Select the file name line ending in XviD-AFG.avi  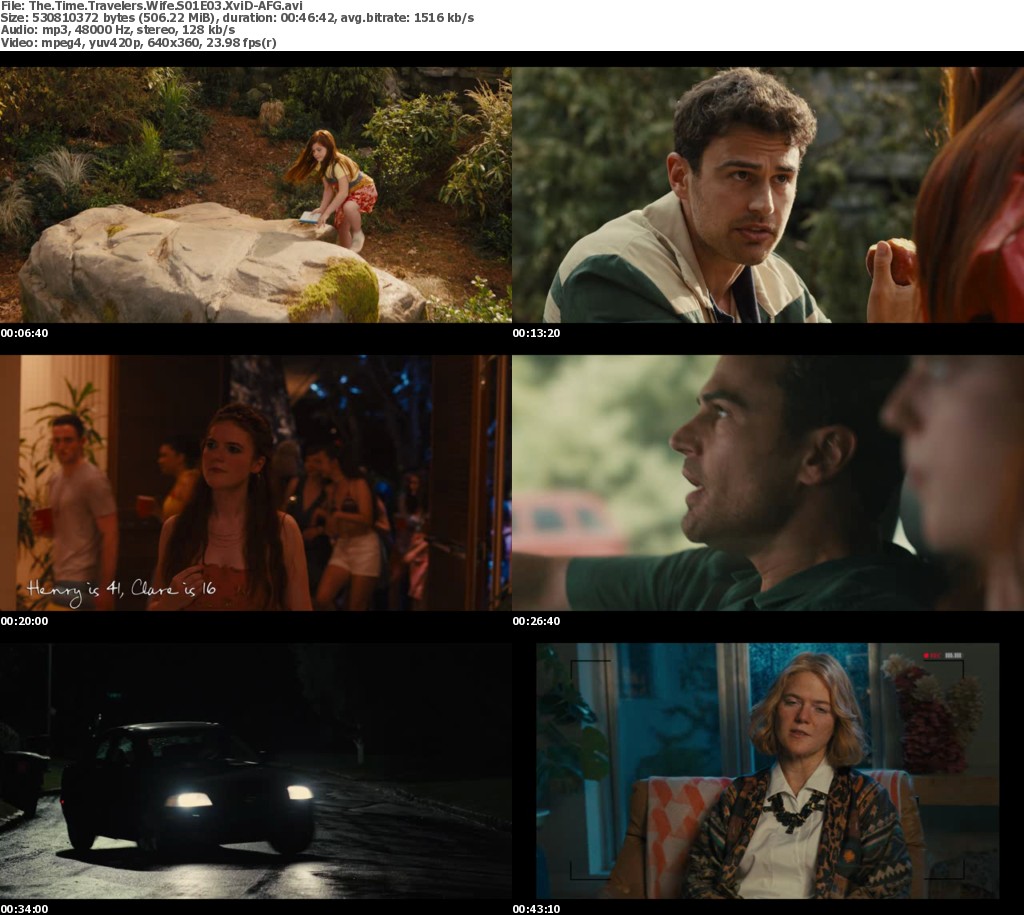152,6
